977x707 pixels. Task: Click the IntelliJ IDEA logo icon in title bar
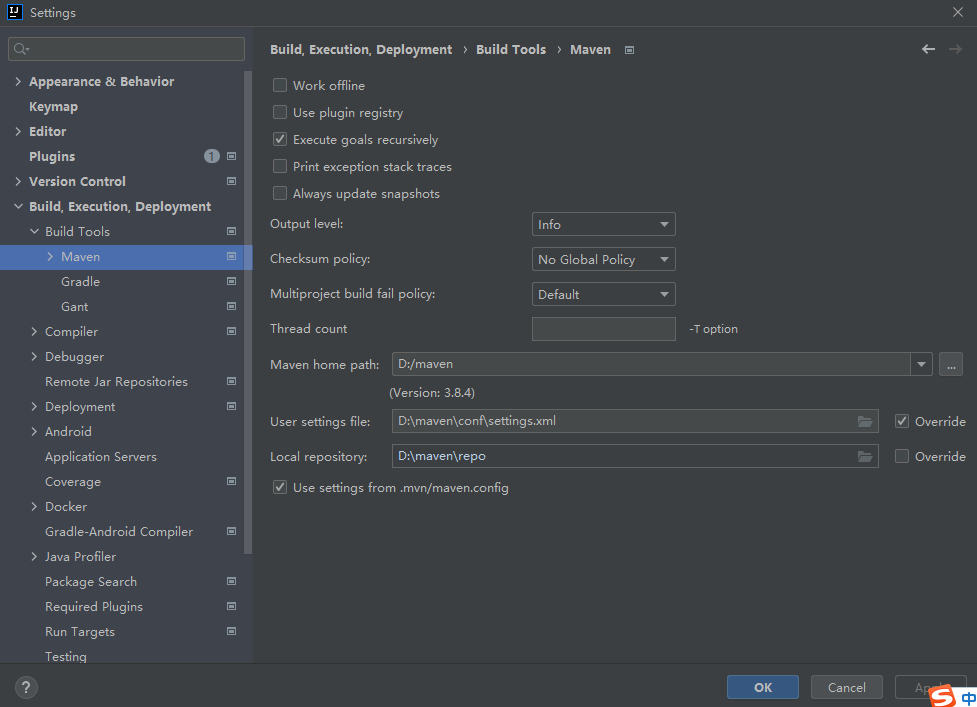pos(14,12)
